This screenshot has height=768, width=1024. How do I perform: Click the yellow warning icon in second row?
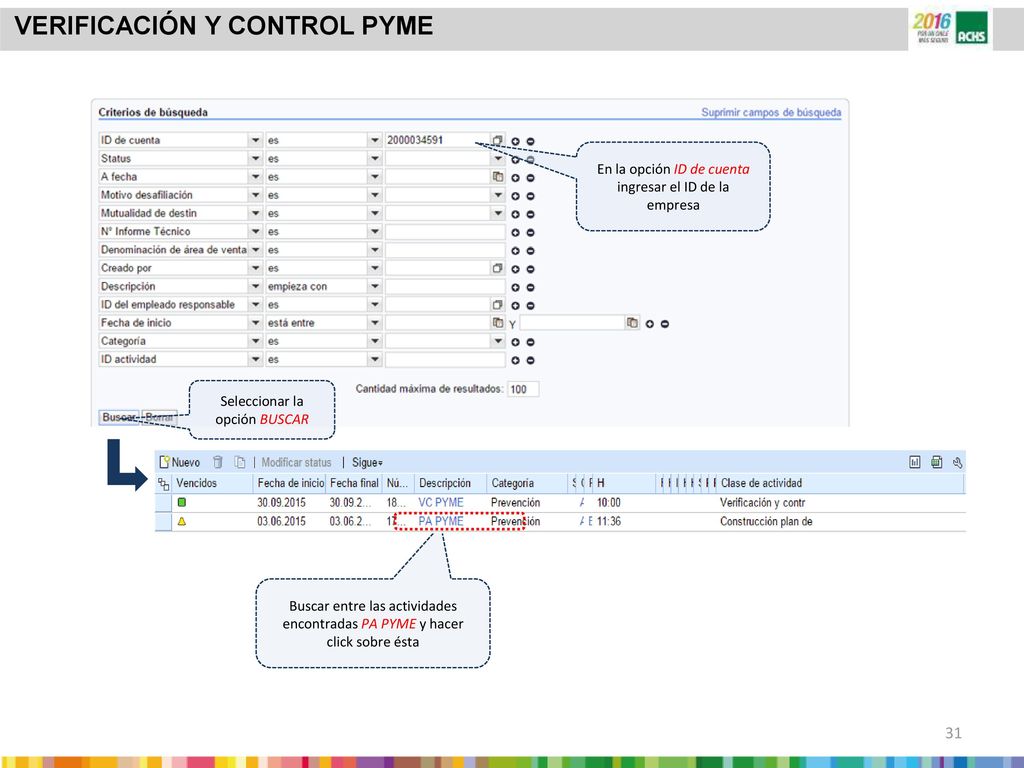(x=182, y=521)
